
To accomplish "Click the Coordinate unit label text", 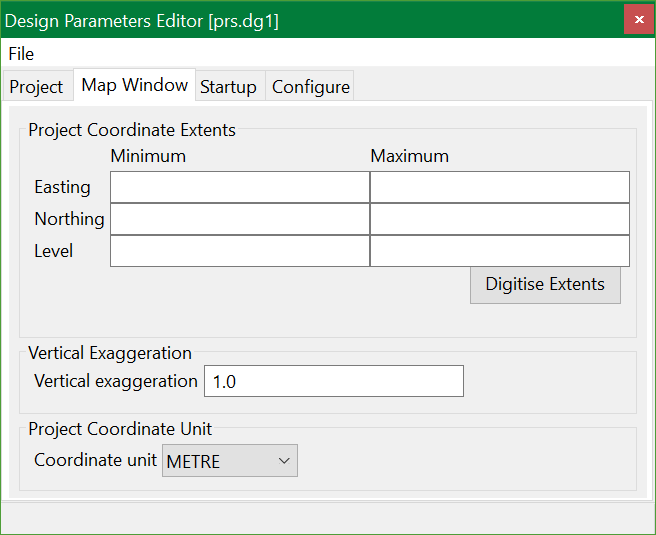I will pyautogui.click(x=96, y=461).
